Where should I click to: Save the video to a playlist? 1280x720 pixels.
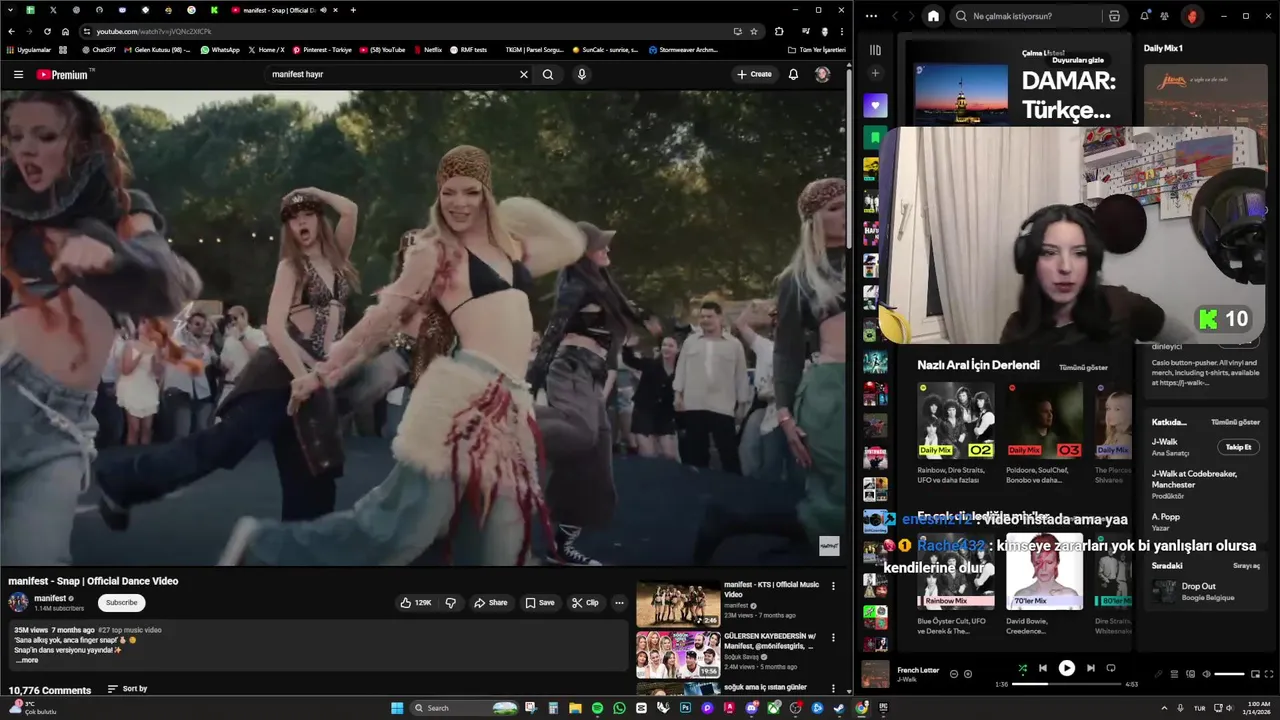click(x=540, y=603)
